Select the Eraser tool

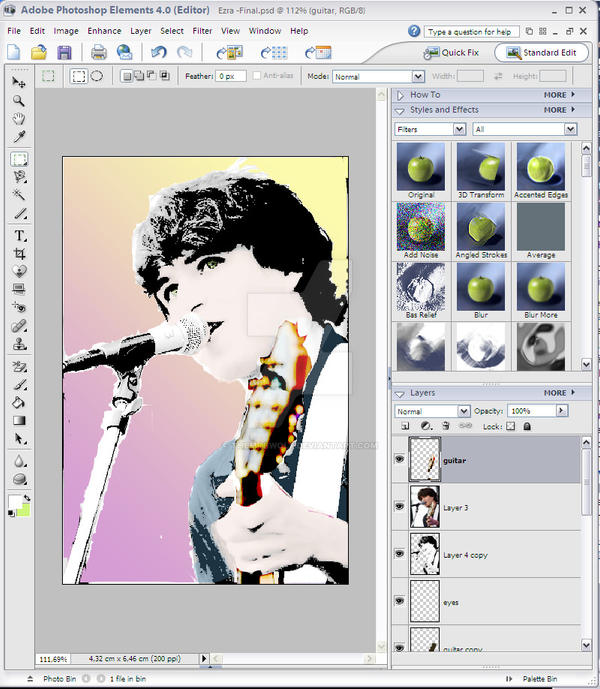(x=19, y=366)
